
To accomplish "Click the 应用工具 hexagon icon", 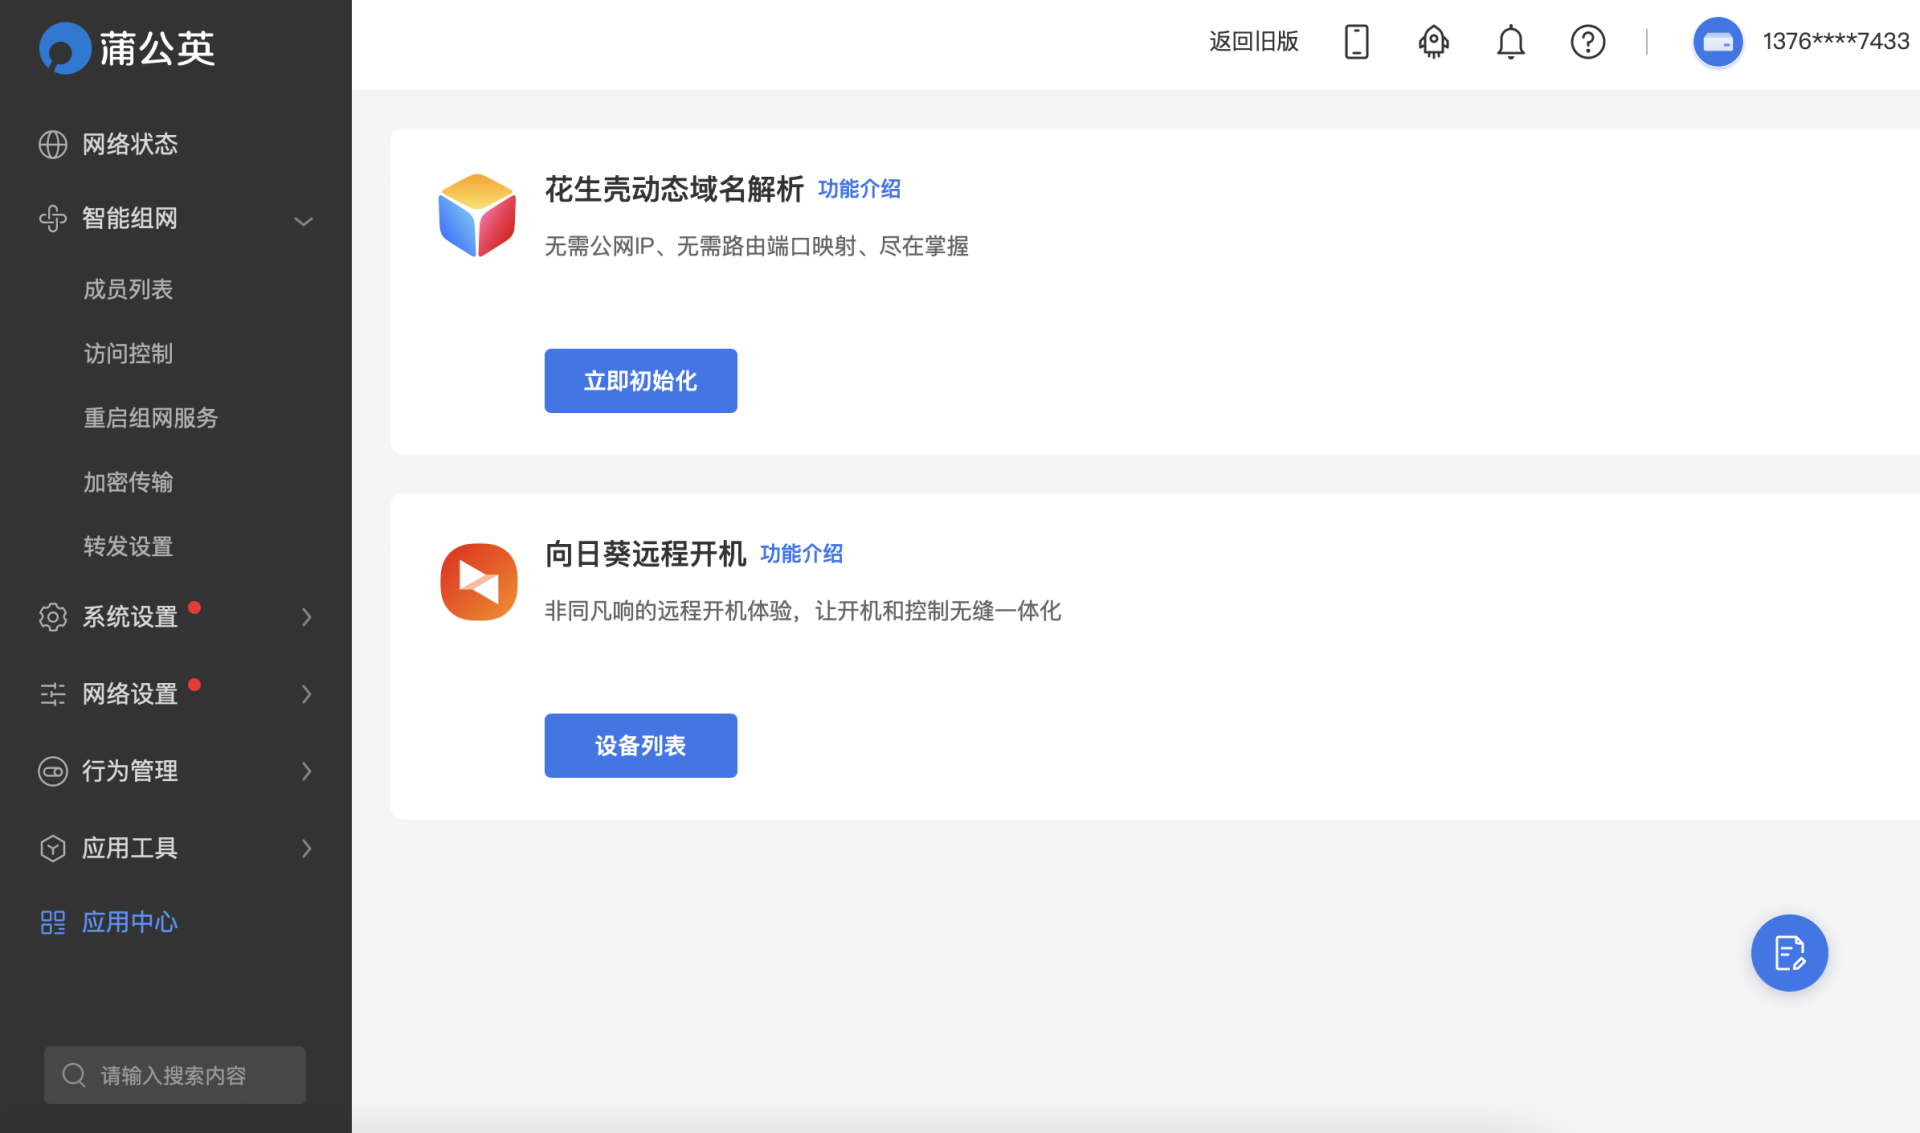I will pyautogui.click(x=52, y=848).
